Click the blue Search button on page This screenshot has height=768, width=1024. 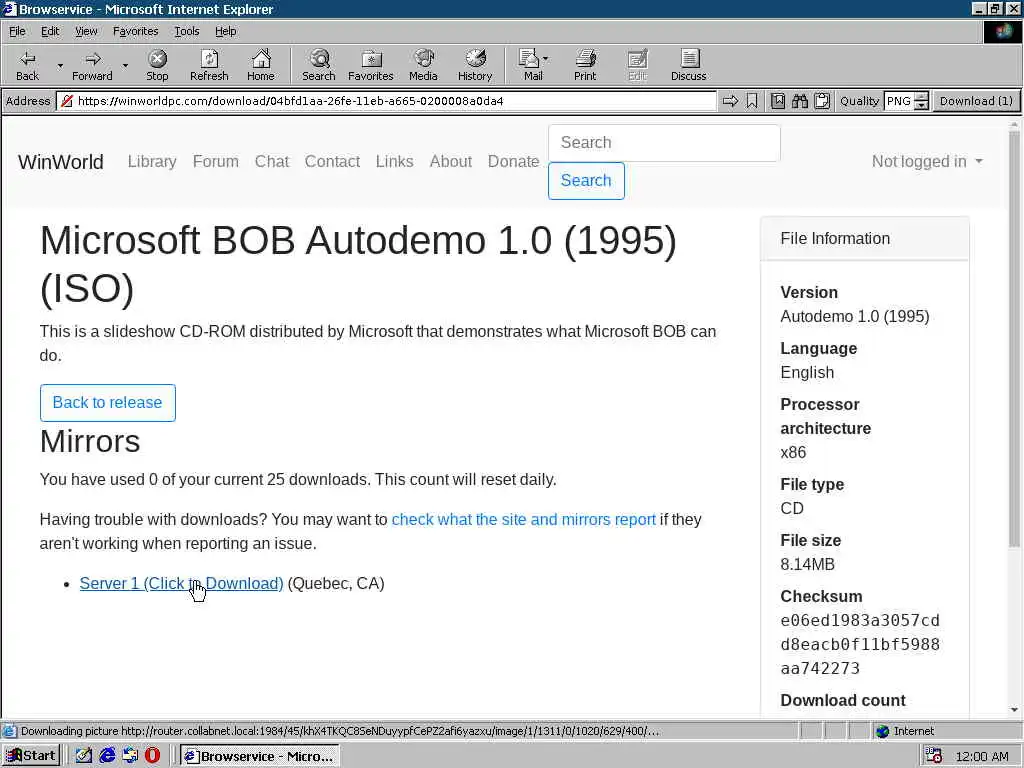[x=586, y=181]
